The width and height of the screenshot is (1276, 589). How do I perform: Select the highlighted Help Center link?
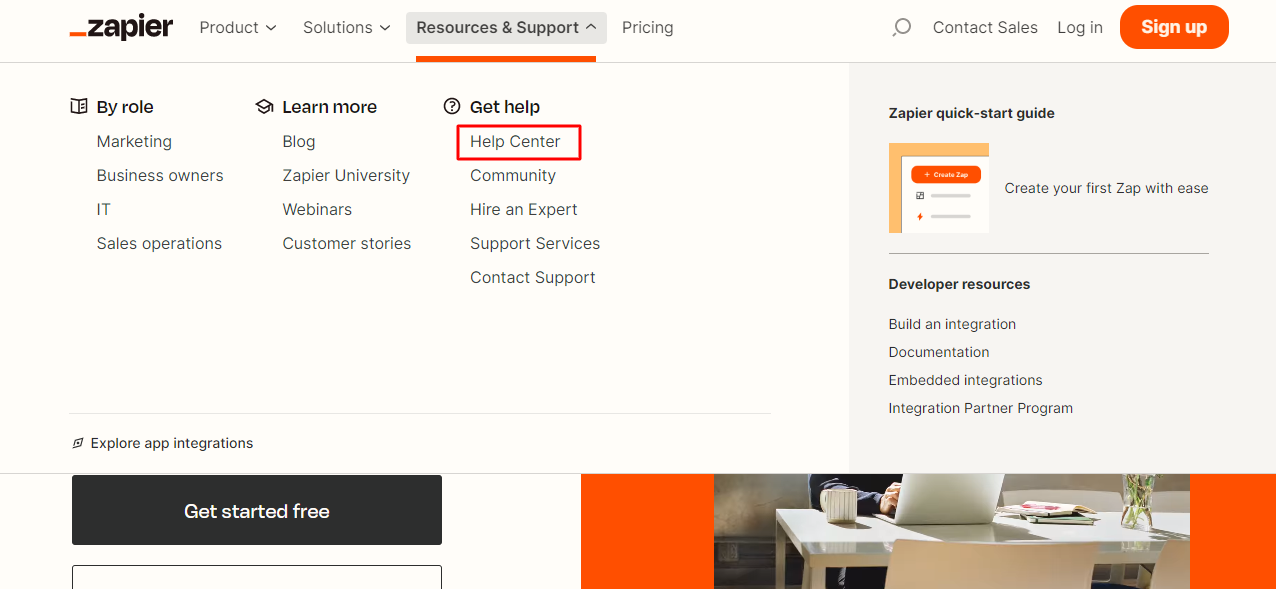point(518,142)
